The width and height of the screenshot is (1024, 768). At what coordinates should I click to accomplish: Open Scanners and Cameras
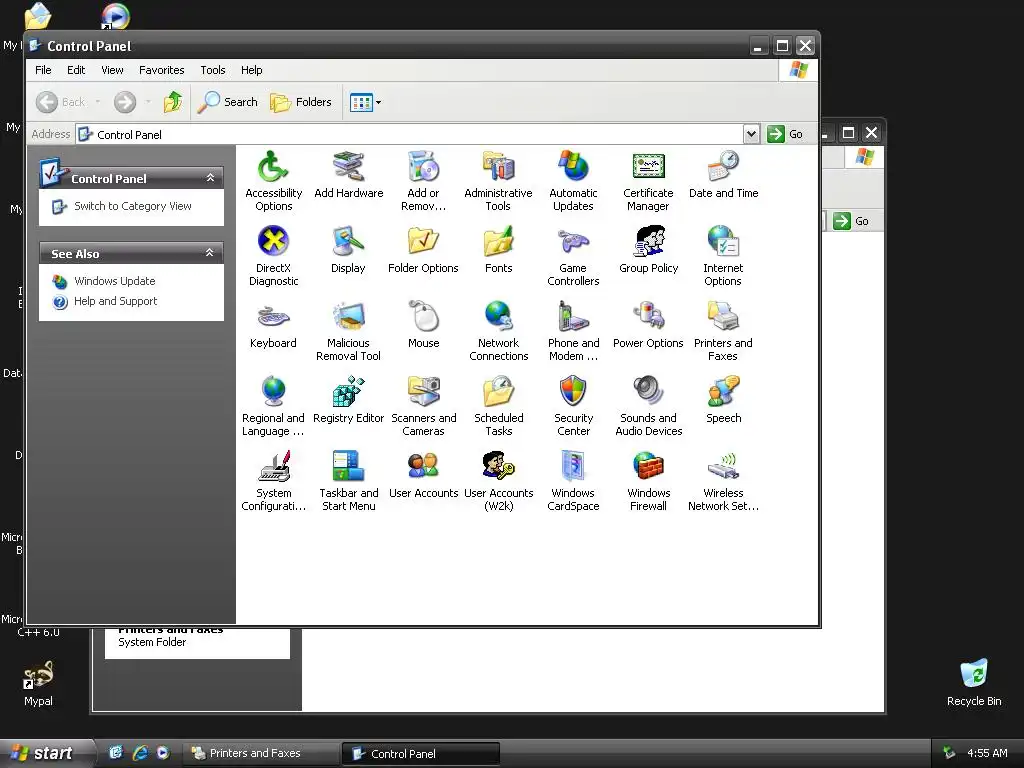click(x=423, y=406)
